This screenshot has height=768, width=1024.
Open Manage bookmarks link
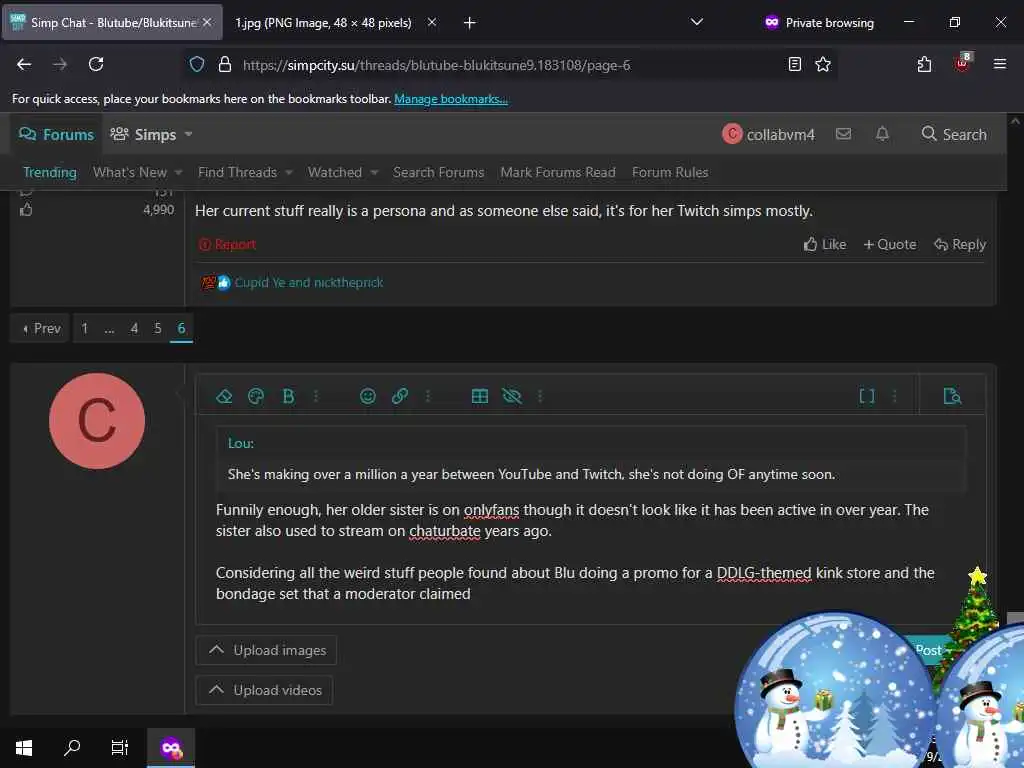click(451, 99)
